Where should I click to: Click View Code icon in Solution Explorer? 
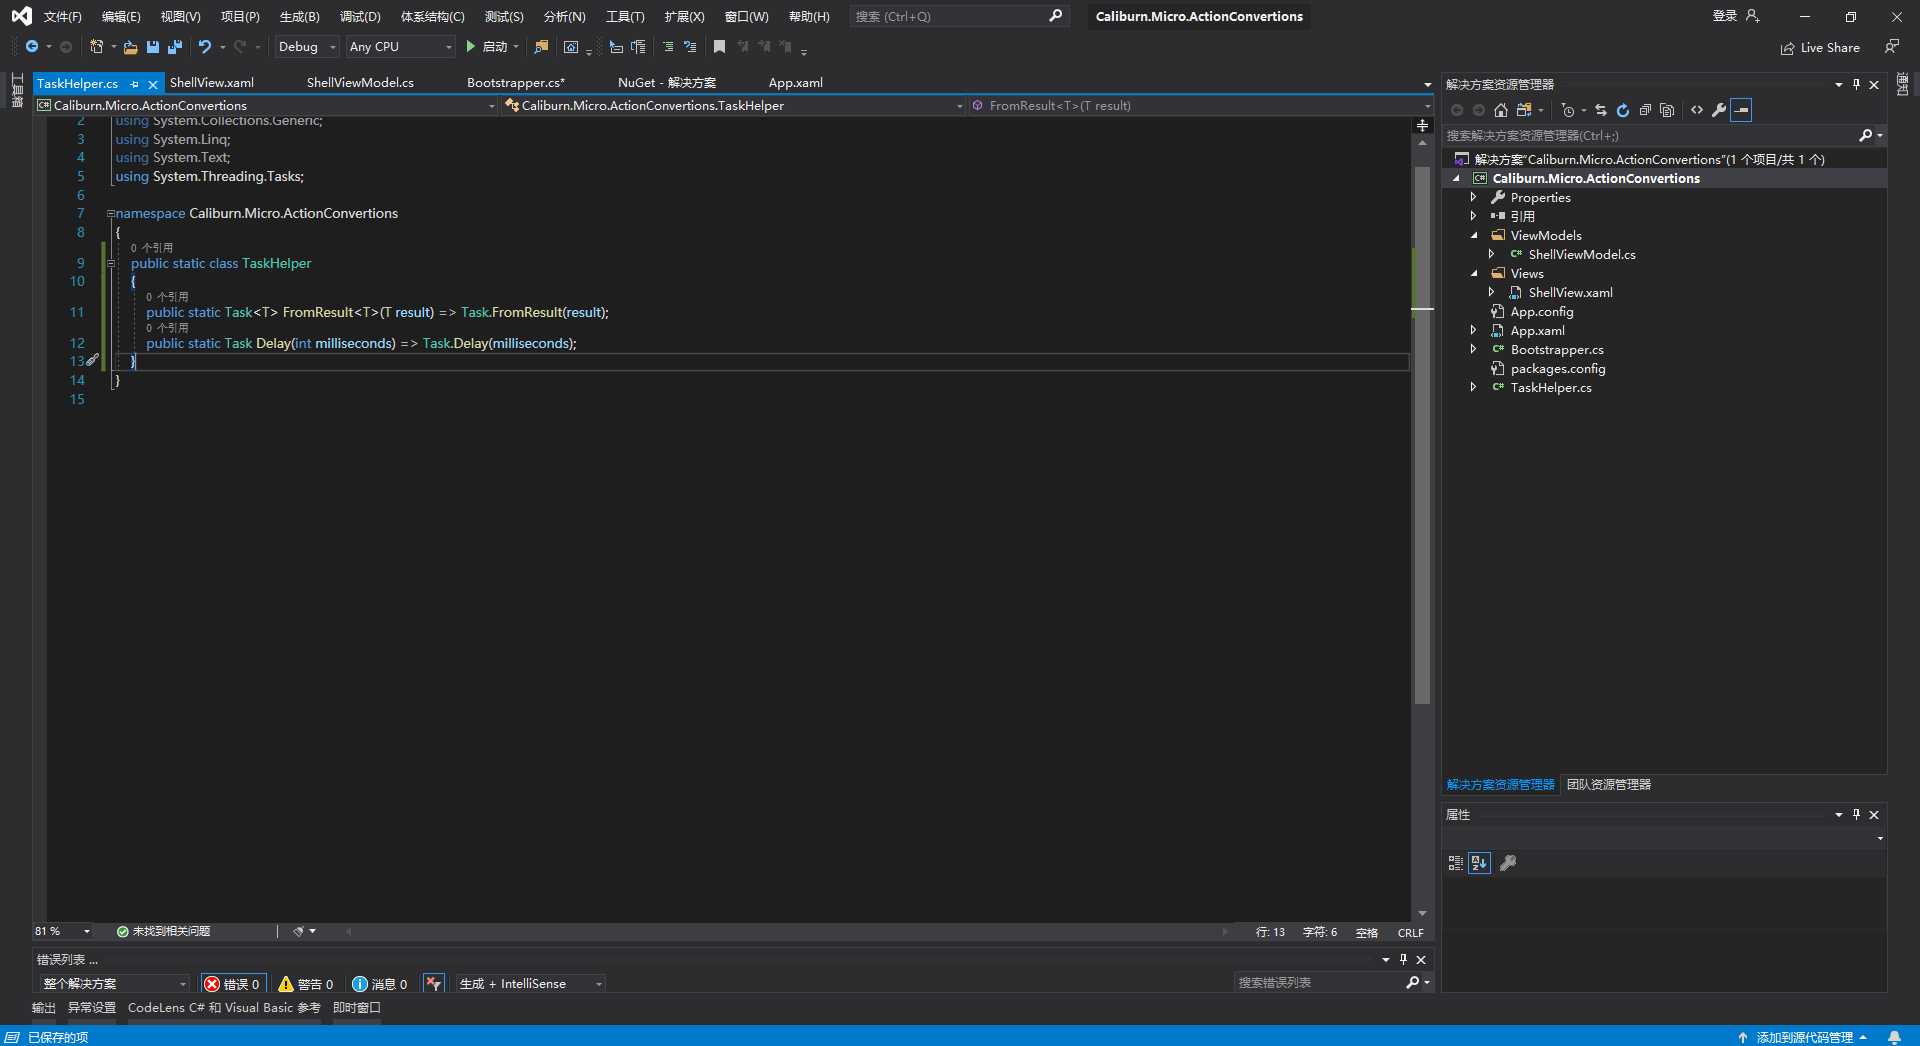click(1697, 110)
